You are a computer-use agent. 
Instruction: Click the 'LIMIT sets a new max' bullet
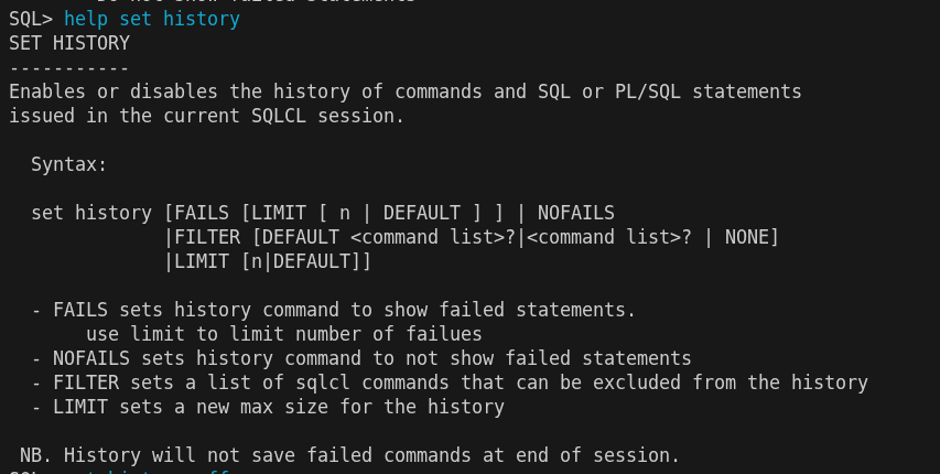(x=268, y=407)
